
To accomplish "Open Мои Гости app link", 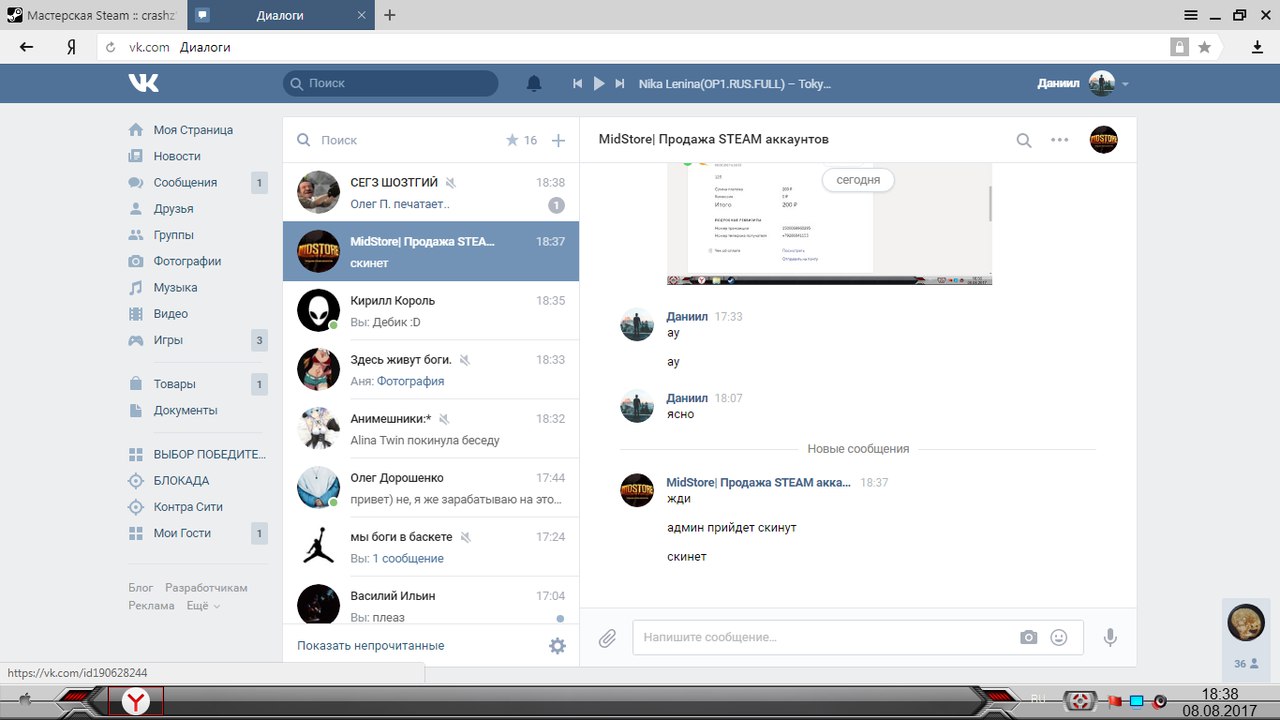I will pyautogui.click(x=182, y=533).
